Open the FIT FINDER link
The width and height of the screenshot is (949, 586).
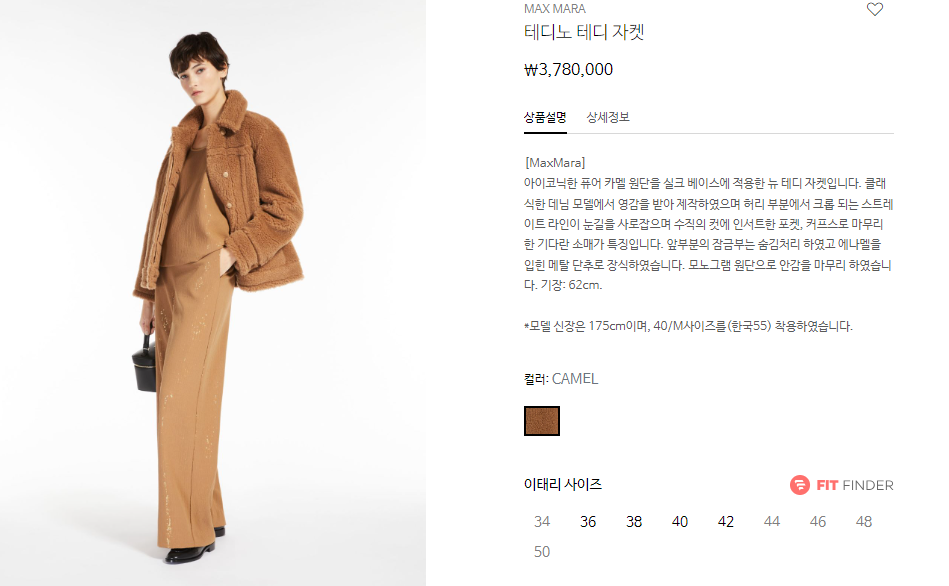point(842,485)
